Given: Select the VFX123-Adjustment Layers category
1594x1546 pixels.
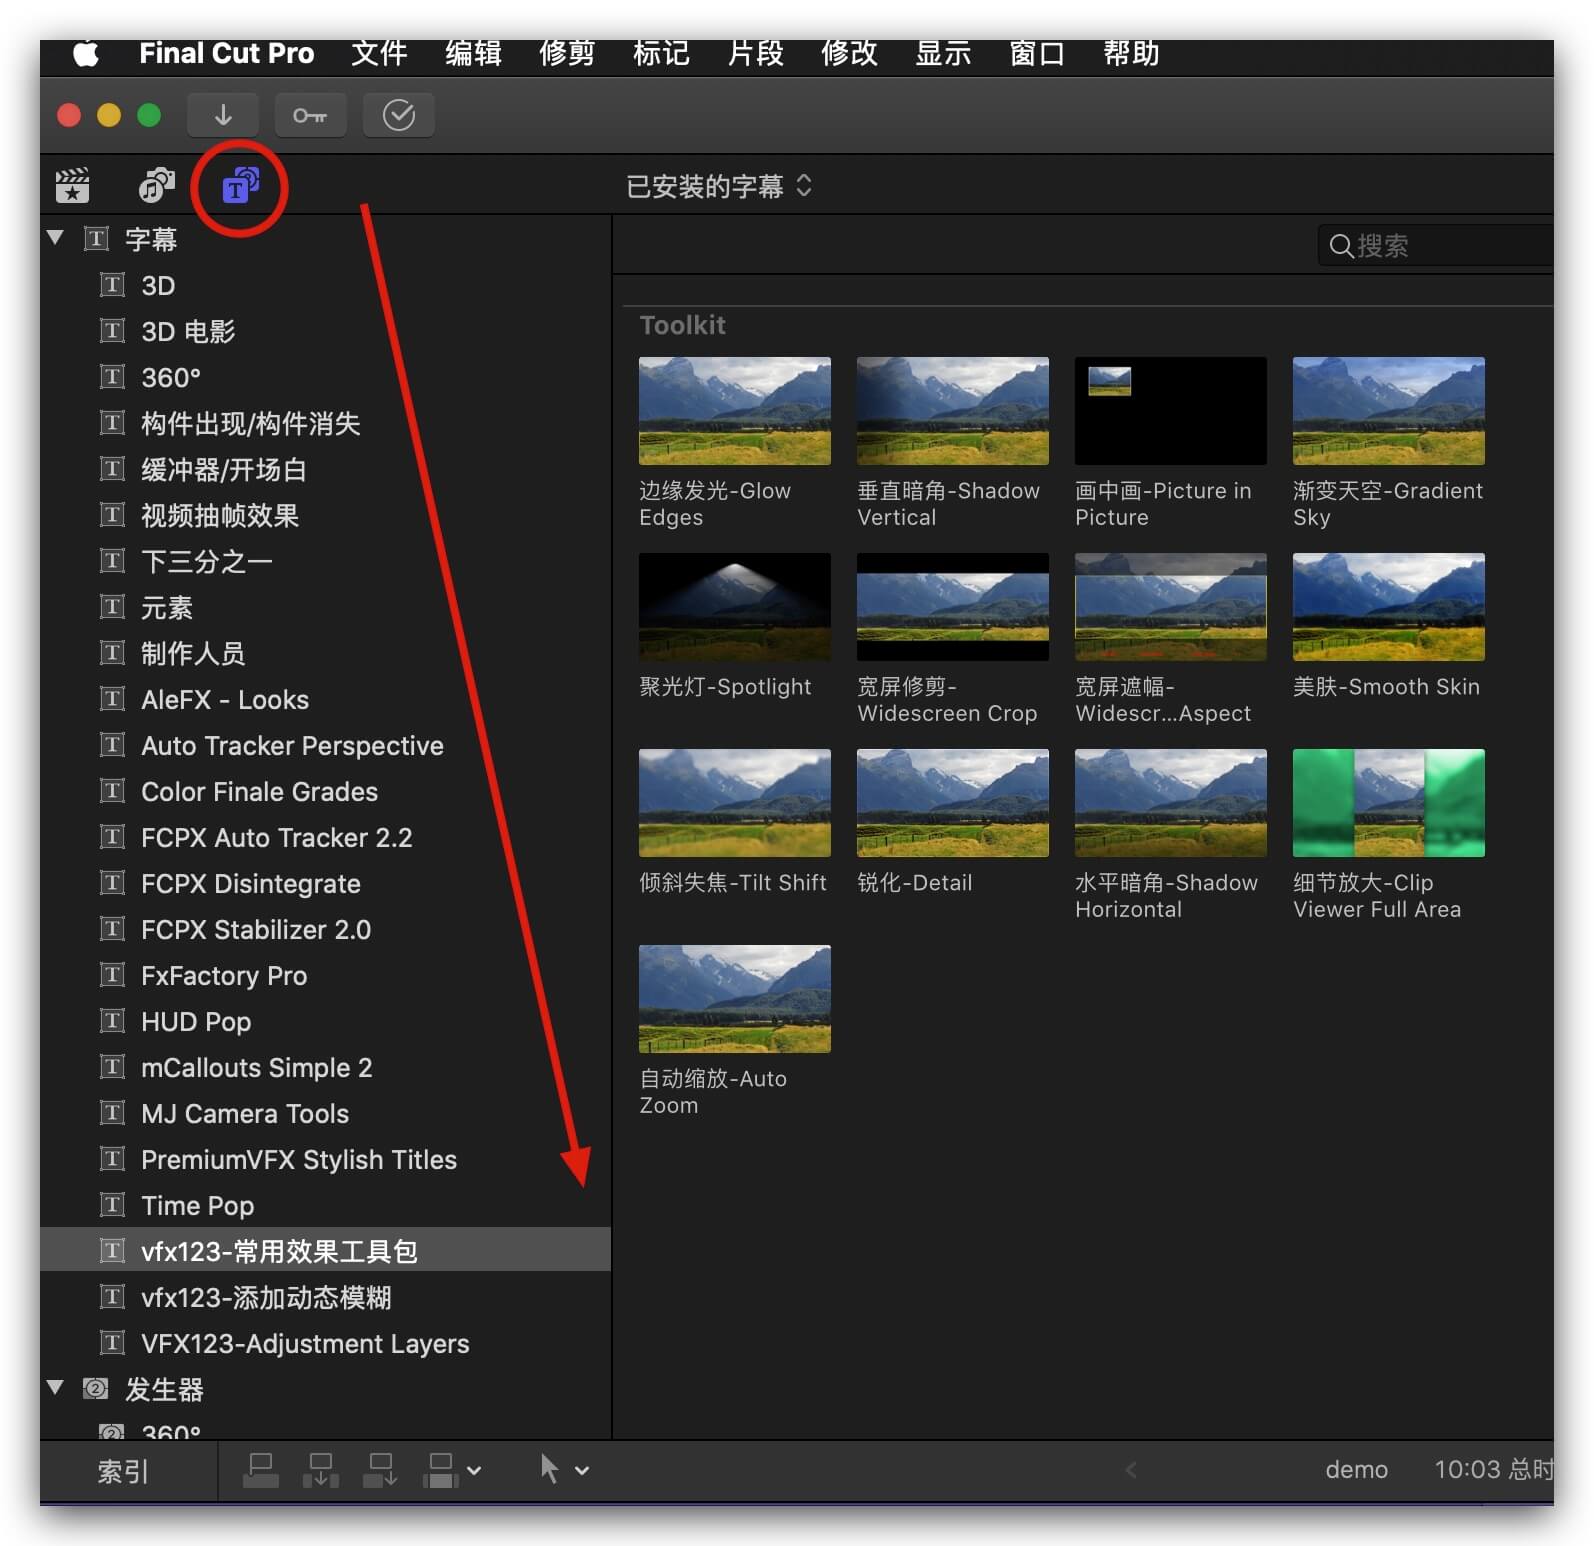Looking at the screenshot, I should coord(325,1343).
